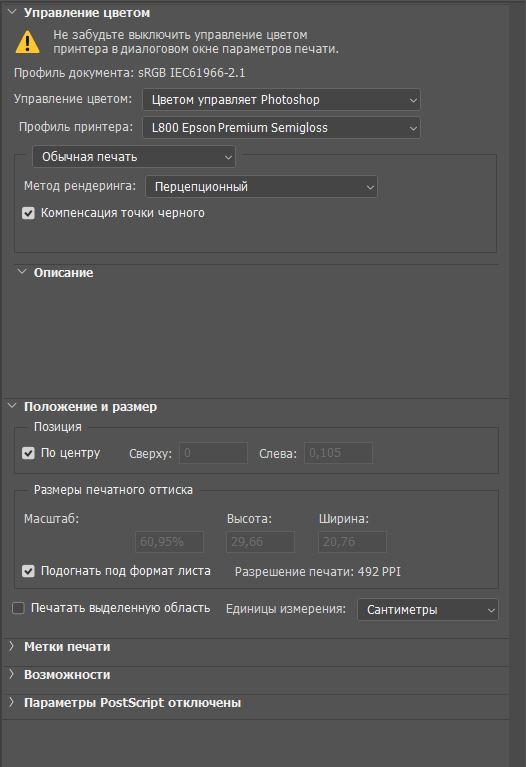This screenshot has width=526, height=767.
Task: Expand the Возможности section
Action: tap(12, 674)
